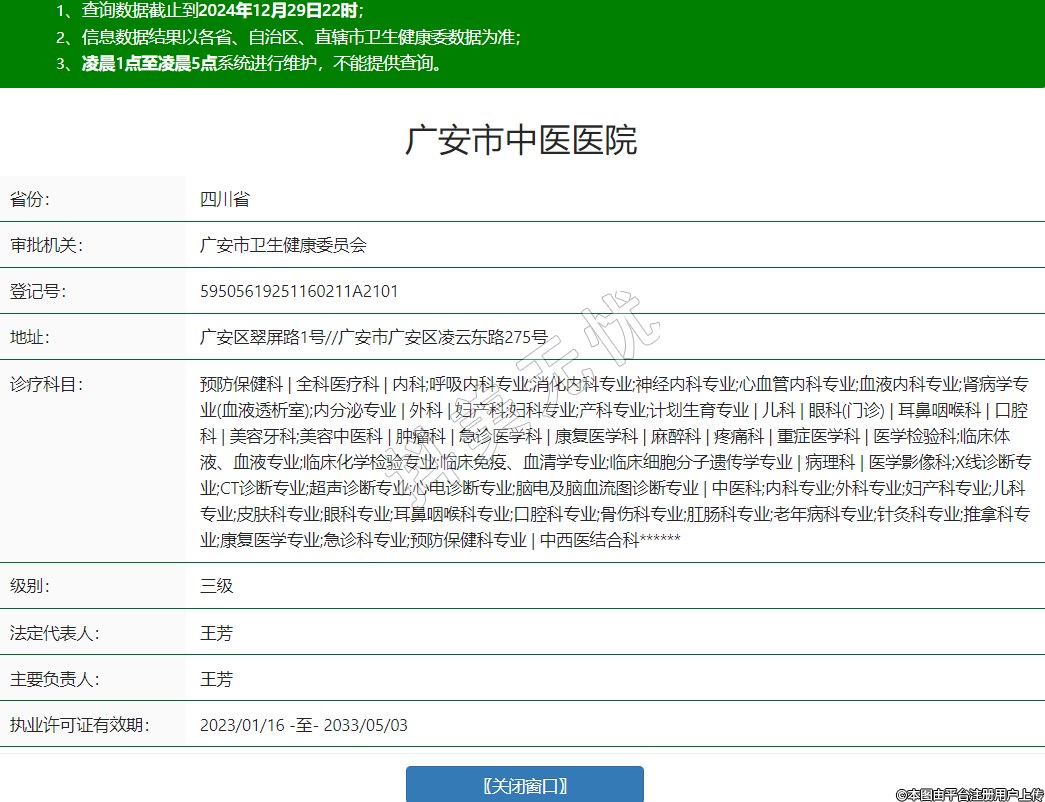Image resolution: width=1045 pixels, height=802 pixels.
Task: Click the 2024年12月29日22时 data cutoff notice
Action: point(277,11)
